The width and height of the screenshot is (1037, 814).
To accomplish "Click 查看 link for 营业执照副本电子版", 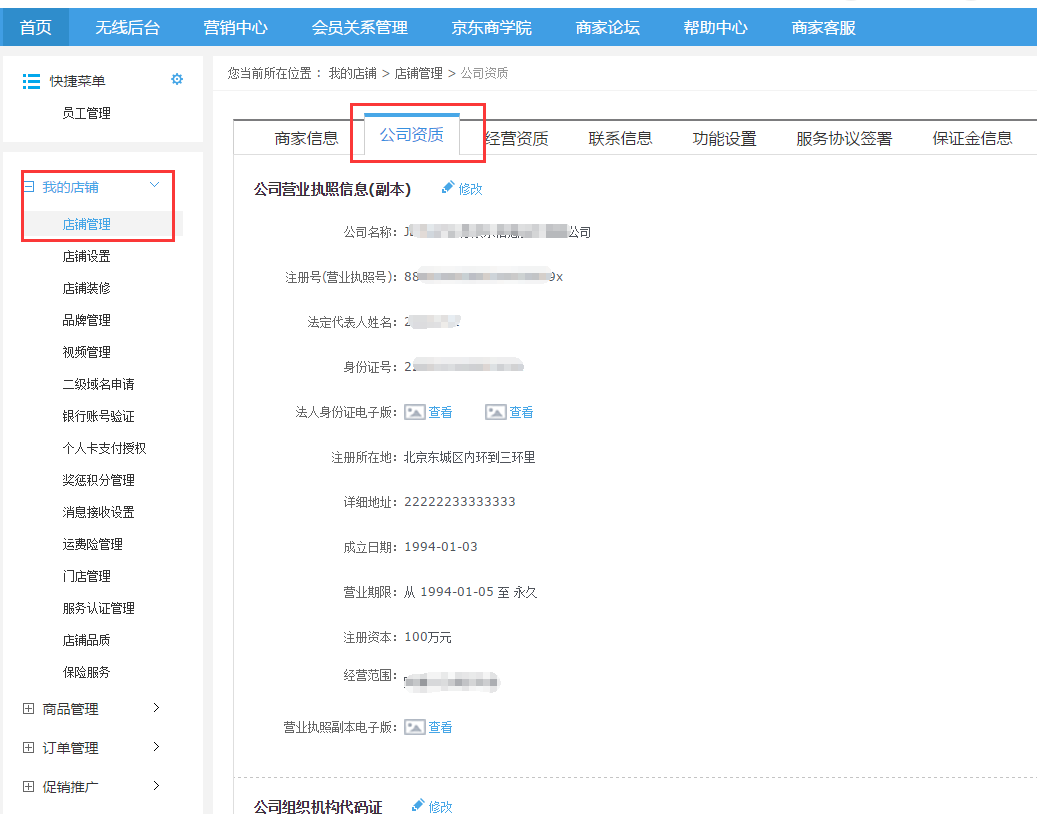I will (x=441, y=727).
